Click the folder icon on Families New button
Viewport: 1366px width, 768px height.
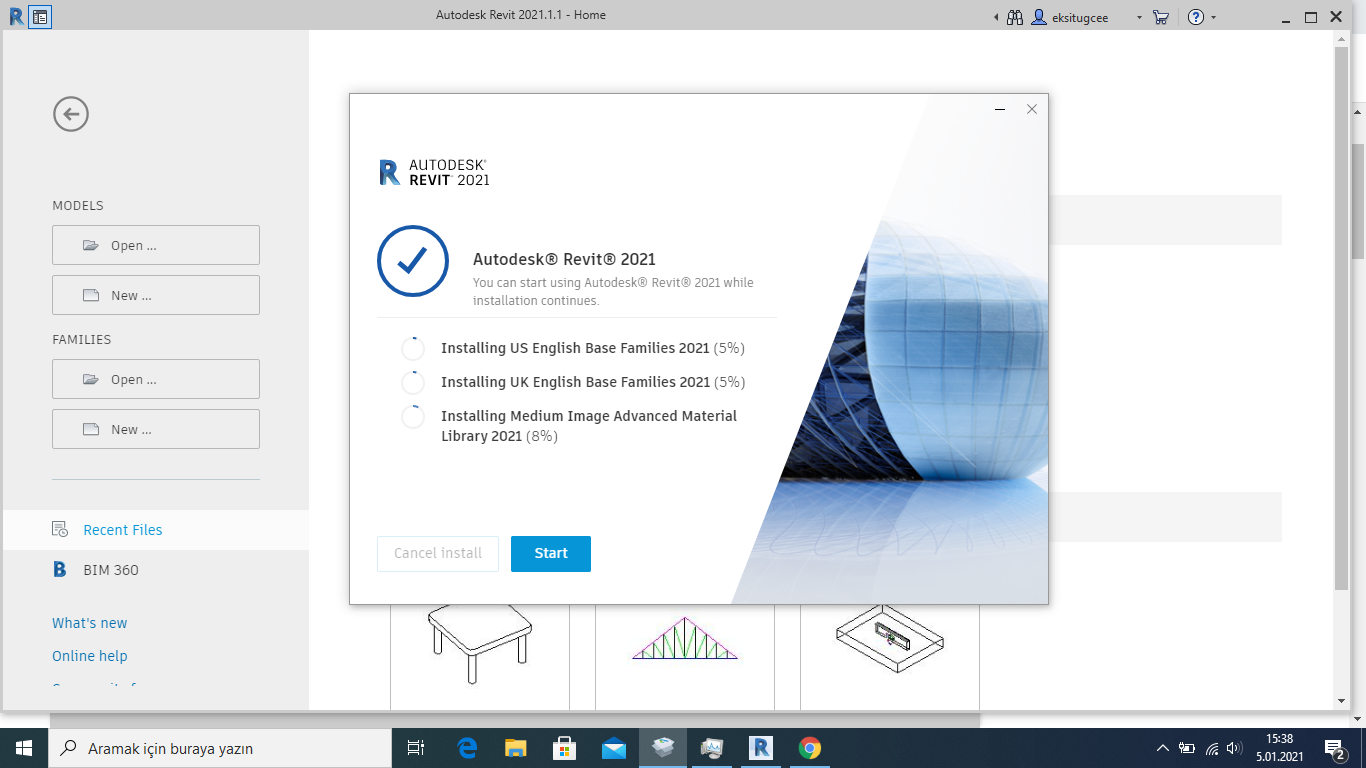tap(91, 429)
